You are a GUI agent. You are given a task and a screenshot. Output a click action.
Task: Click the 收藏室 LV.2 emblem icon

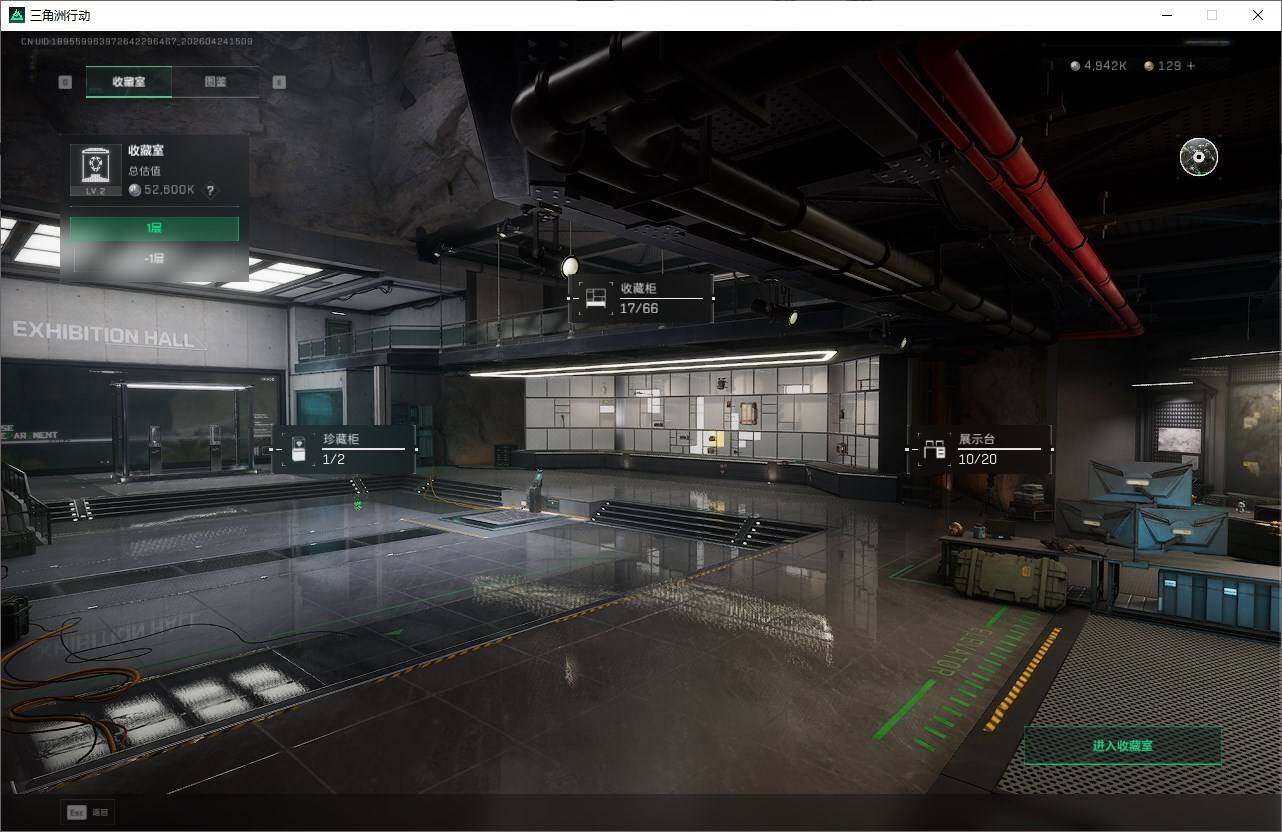[x=96, y=170]
